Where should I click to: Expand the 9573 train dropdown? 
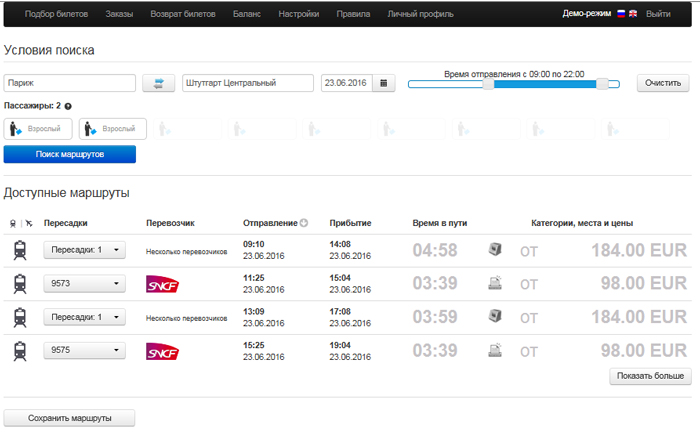[84, 283]
